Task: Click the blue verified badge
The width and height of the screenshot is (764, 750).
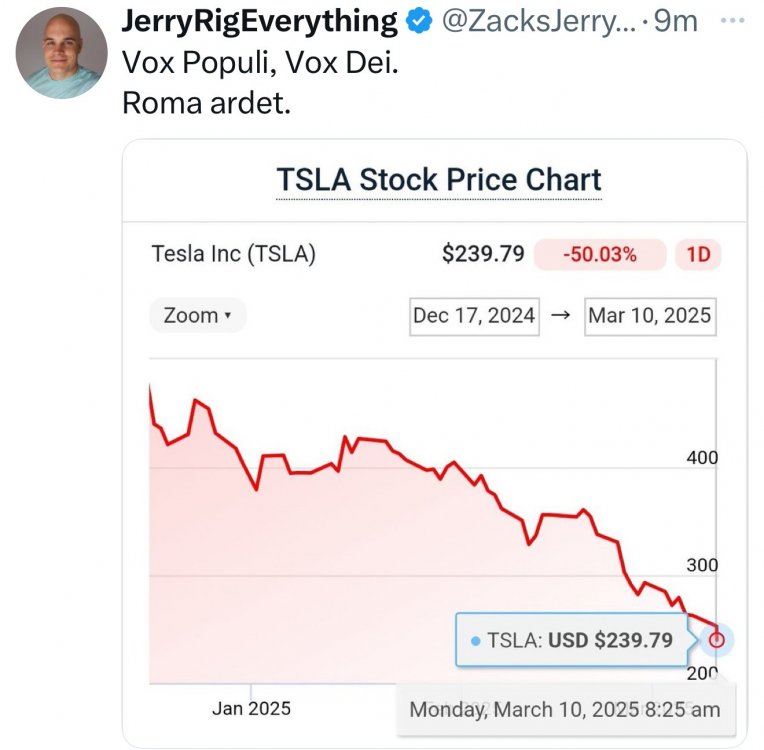Action: tap(420, 21)
